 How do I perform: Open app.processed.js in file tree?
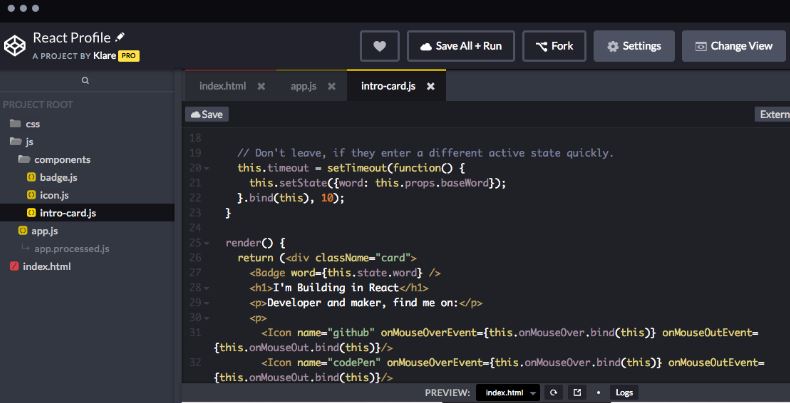tap(72, 248)
